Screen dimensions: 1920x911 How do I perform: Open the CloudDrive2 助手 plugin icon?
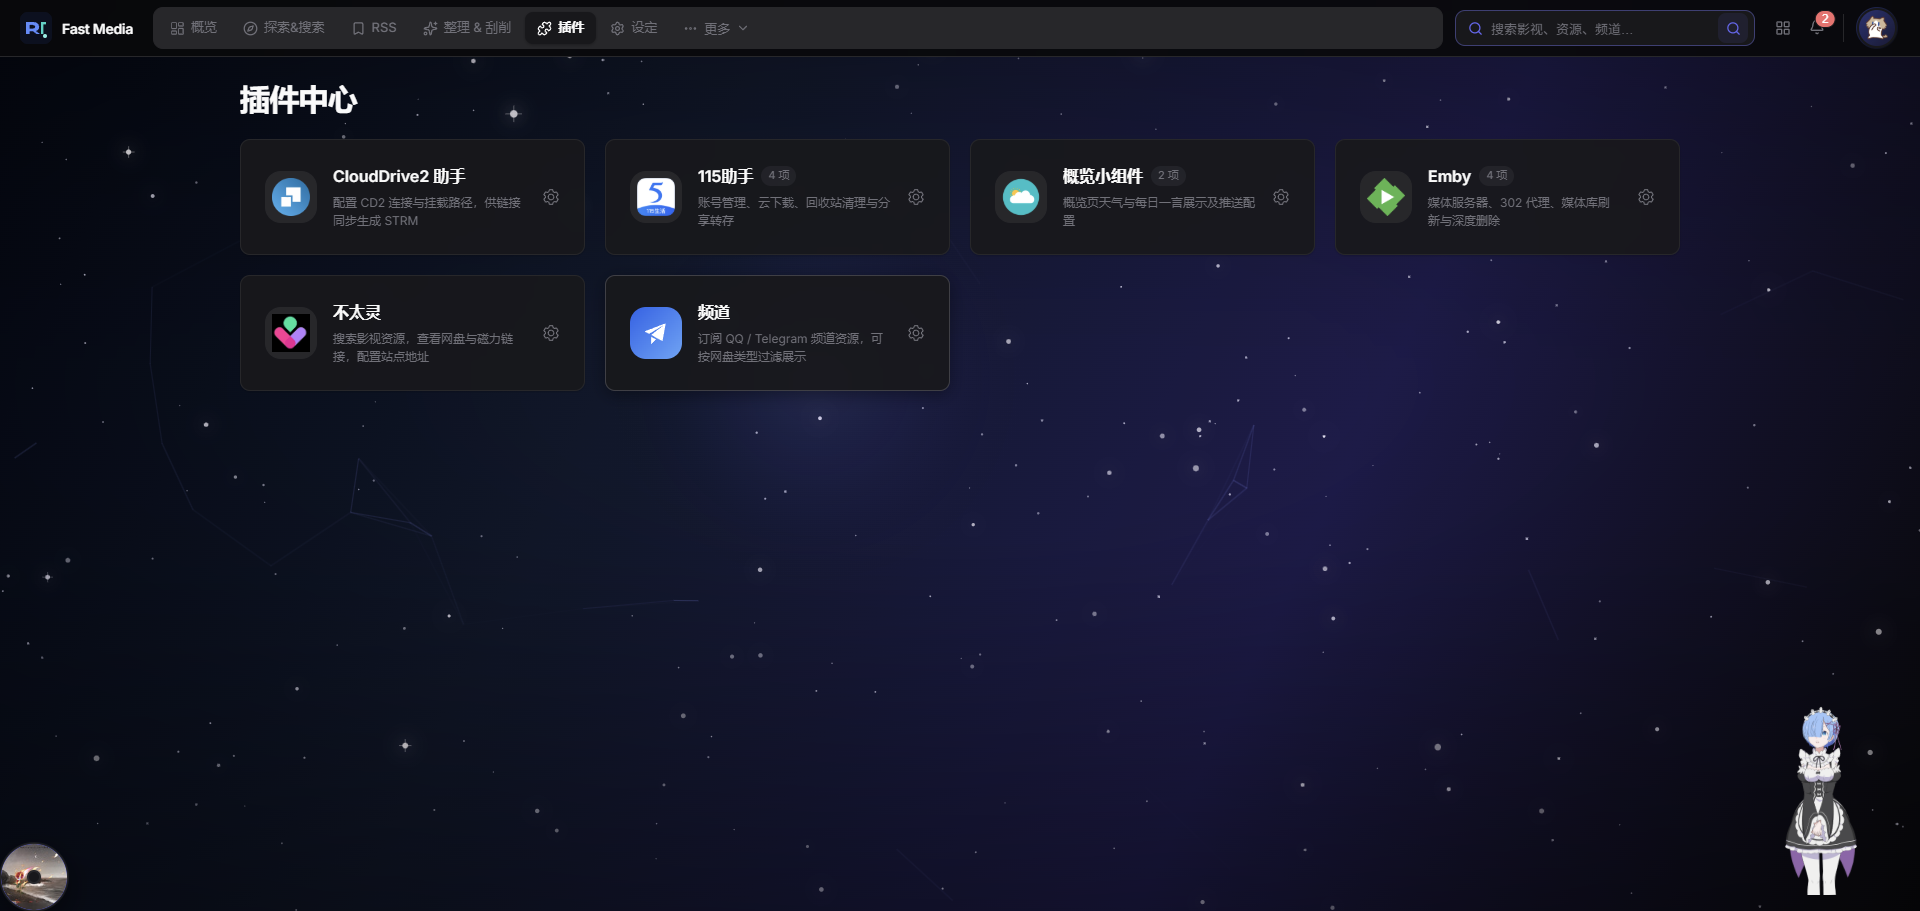[x=291, y=197]
